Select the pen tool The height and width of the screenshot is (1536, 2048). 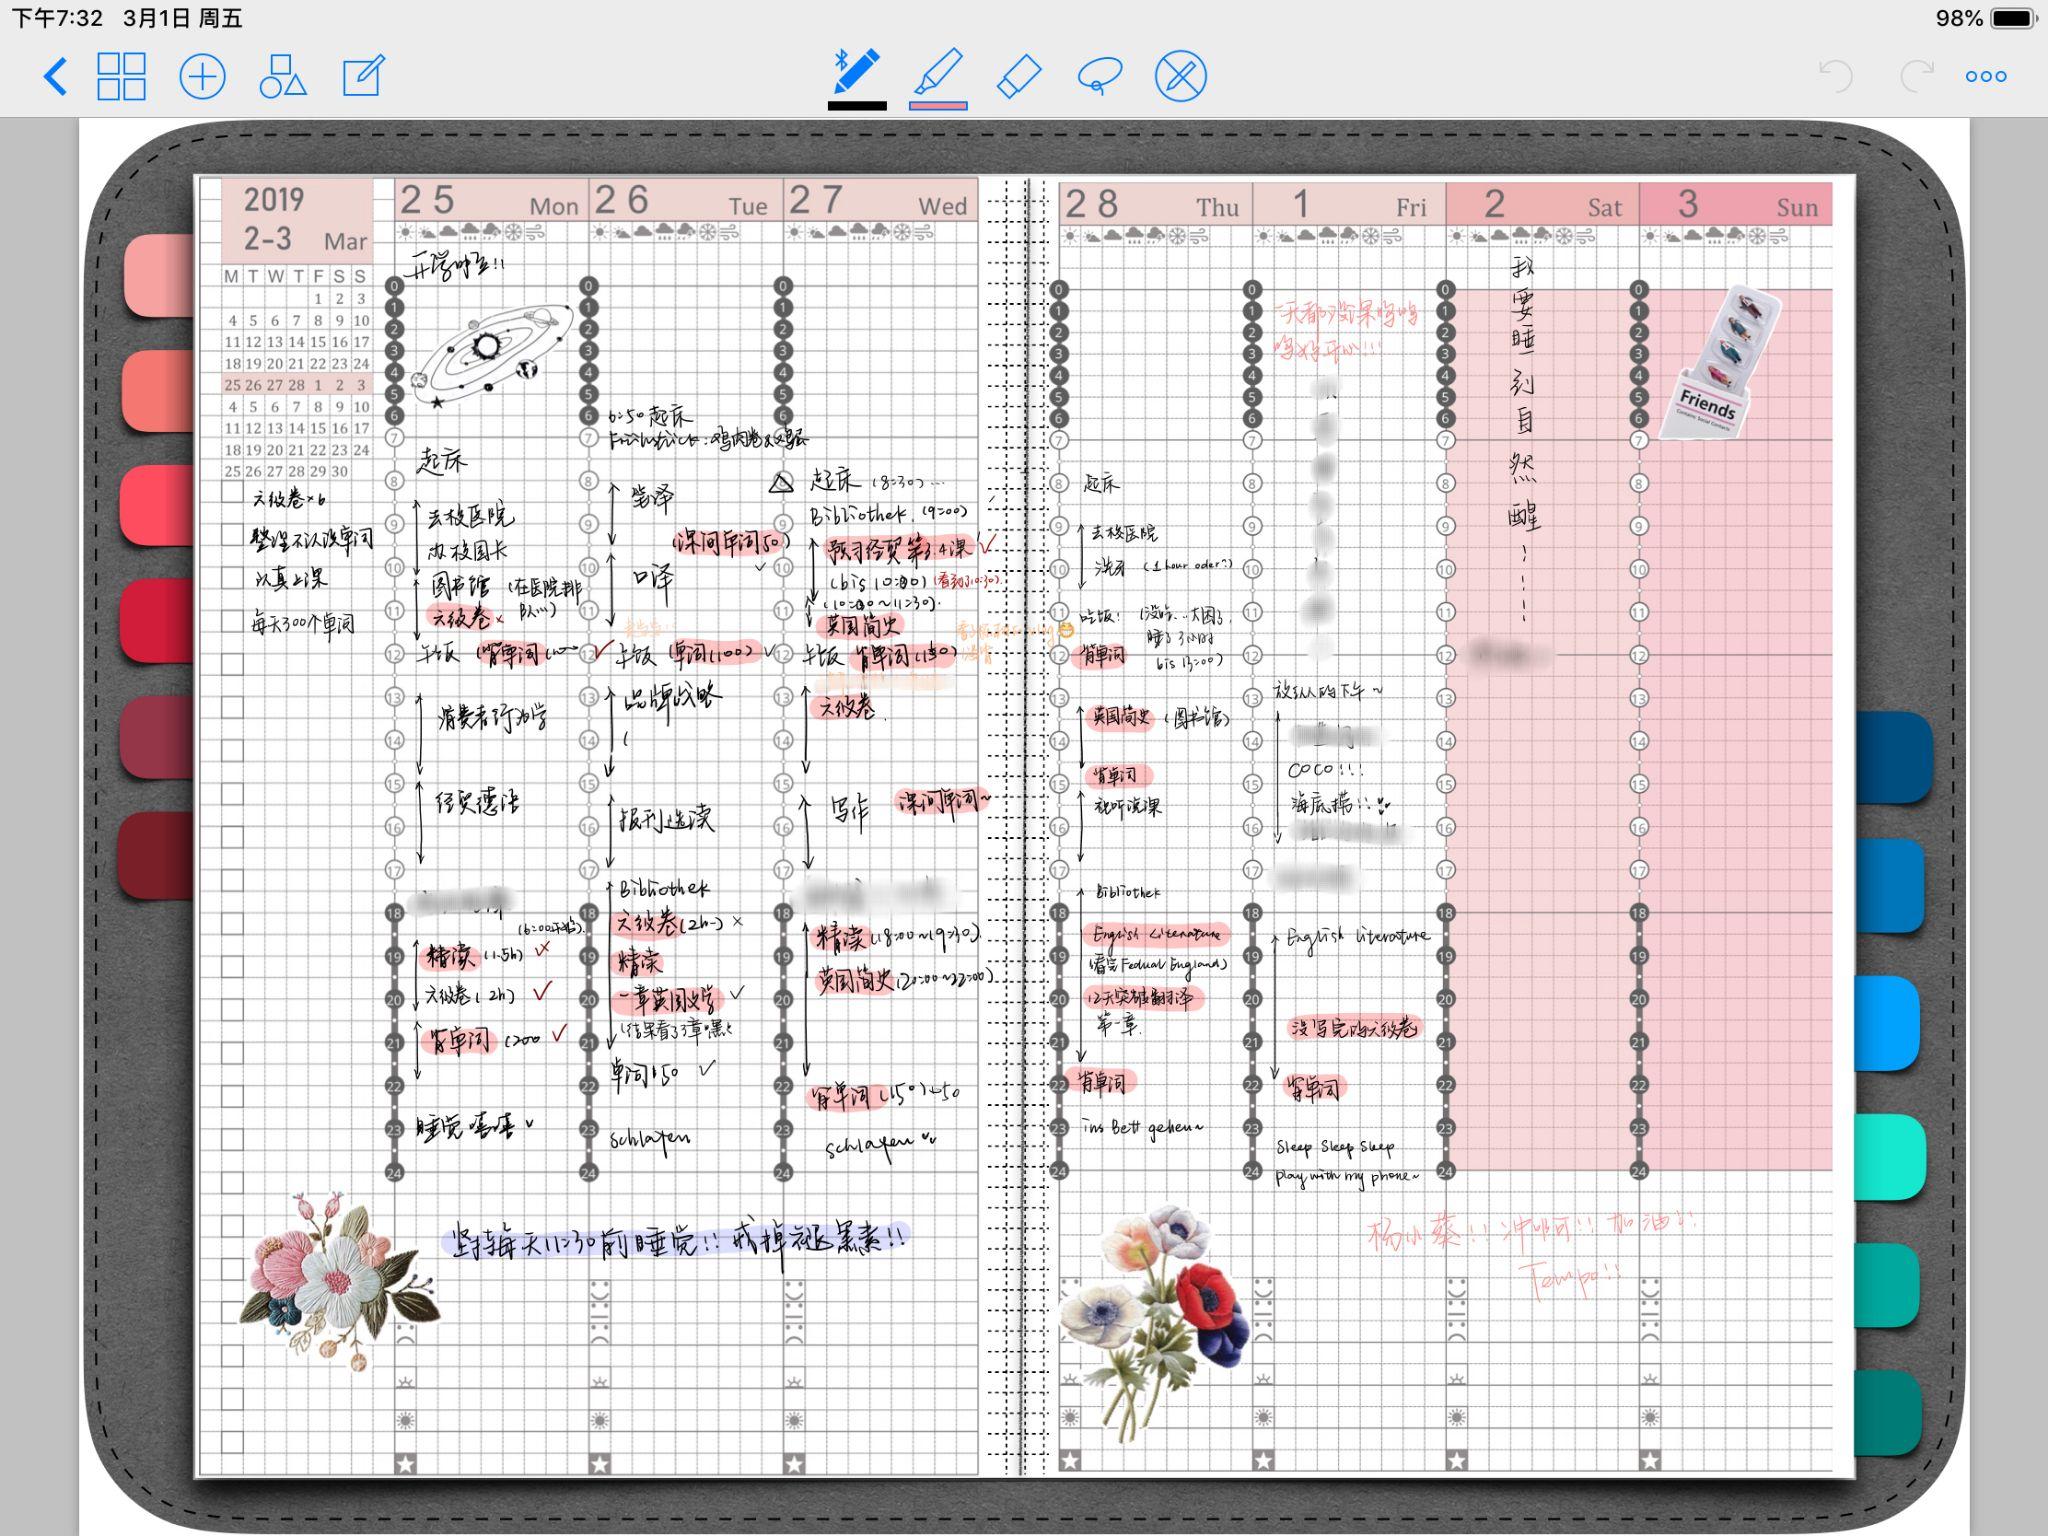tap(857, 72)
